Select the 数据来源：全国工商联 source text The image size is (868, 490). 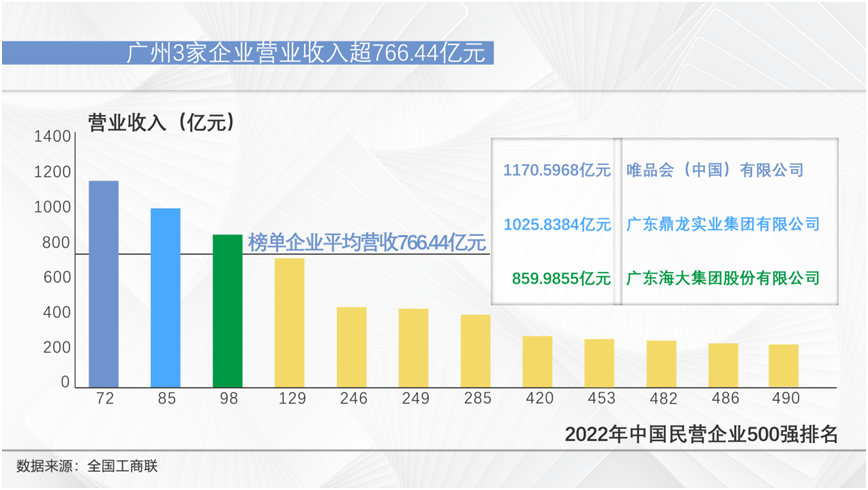pyautogui.click(x=88, y=466)
